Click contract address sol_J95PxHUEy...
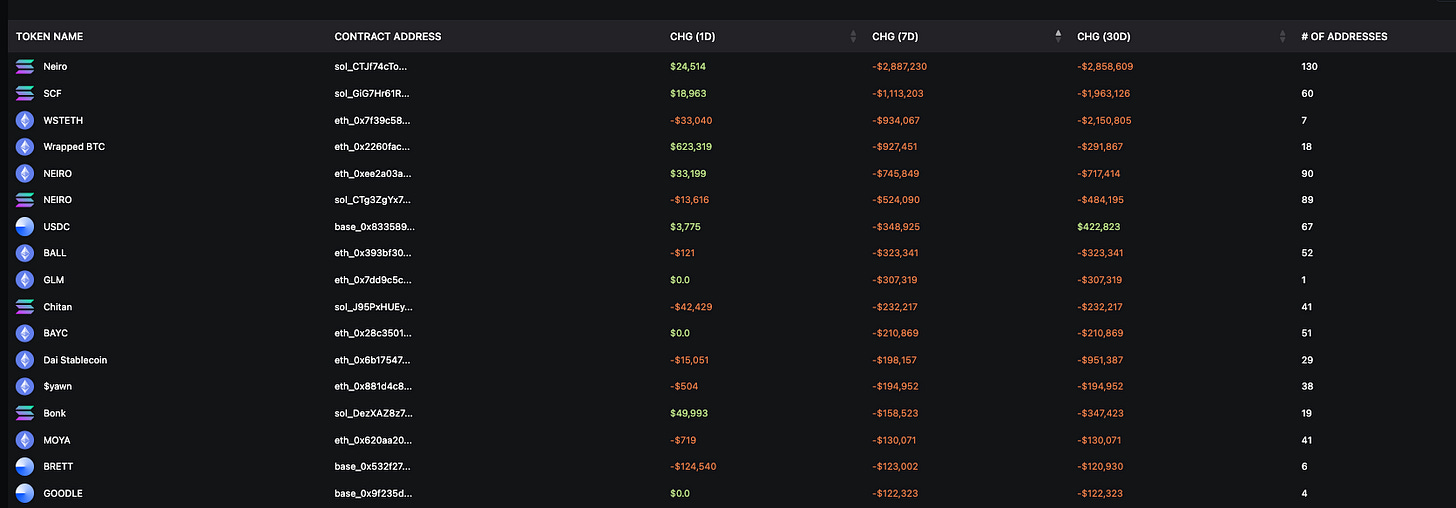The image size is (1456, 508). [x=373, y=307]
